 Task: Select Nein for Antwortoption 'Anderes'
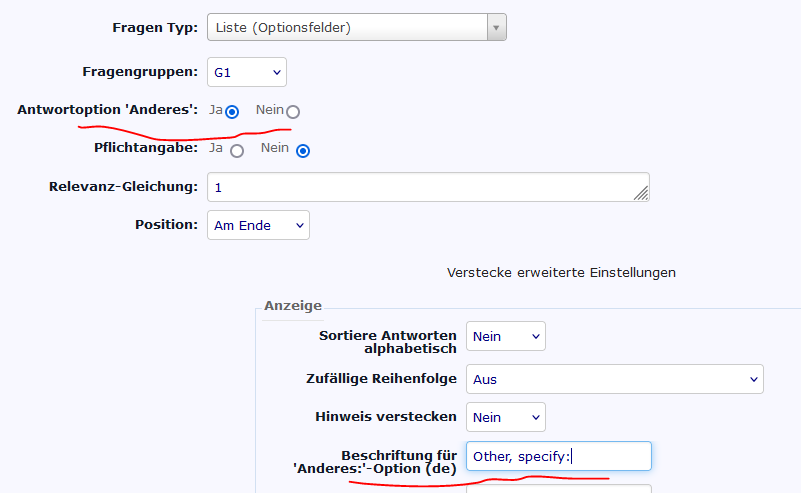coord(292,111)
